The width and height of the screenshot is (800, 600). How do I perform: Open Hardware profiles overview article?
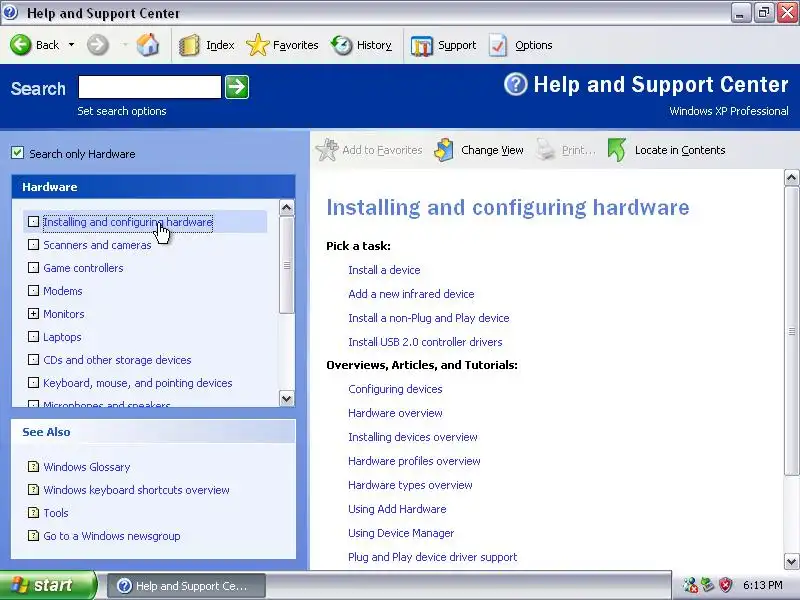[x=414, y=461]
